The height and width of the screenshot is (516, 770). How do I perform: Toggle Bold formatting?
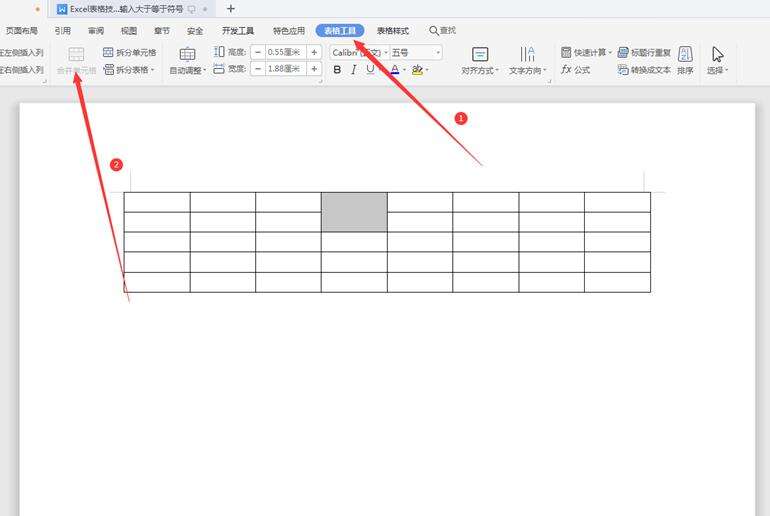coord(337,70)
